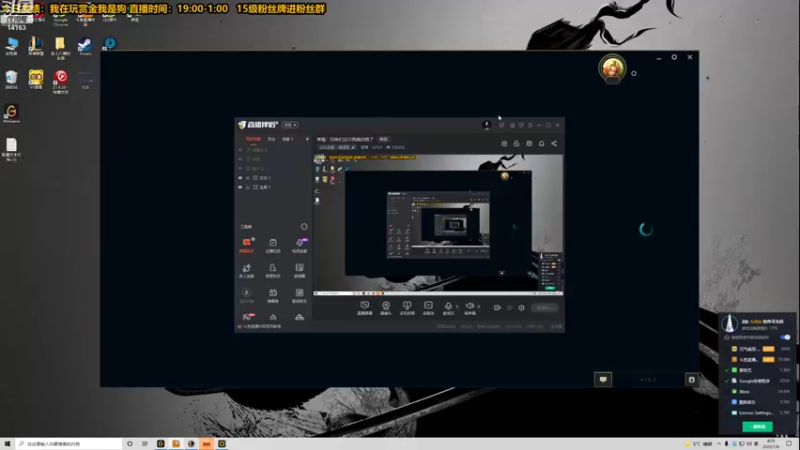Image resolution: width=800 pixels, height=450 pixels.
Task: Open the Recycle Bin desktop icon
Action: pos(11,79)
